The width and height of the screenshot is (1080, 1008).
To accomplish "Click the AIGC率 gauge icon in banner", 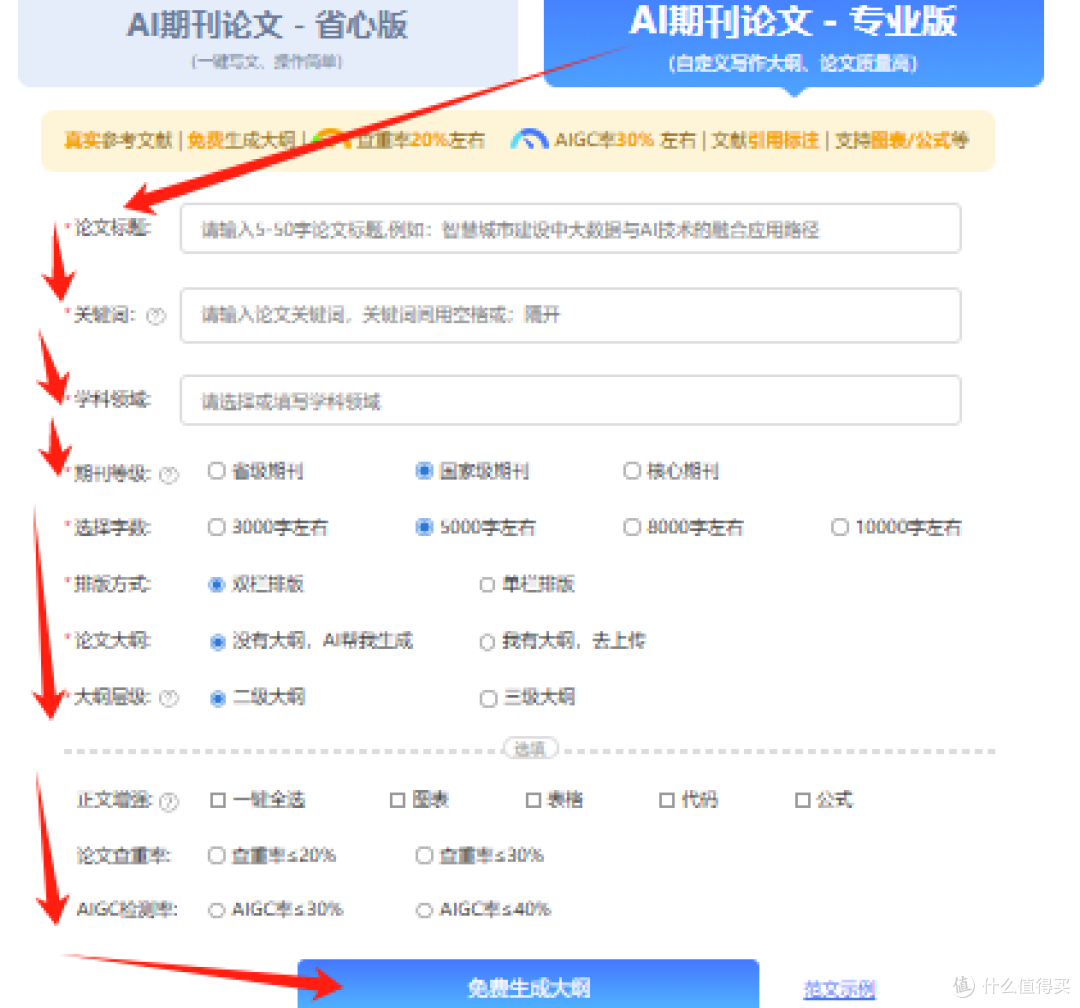I will [529, 138].
